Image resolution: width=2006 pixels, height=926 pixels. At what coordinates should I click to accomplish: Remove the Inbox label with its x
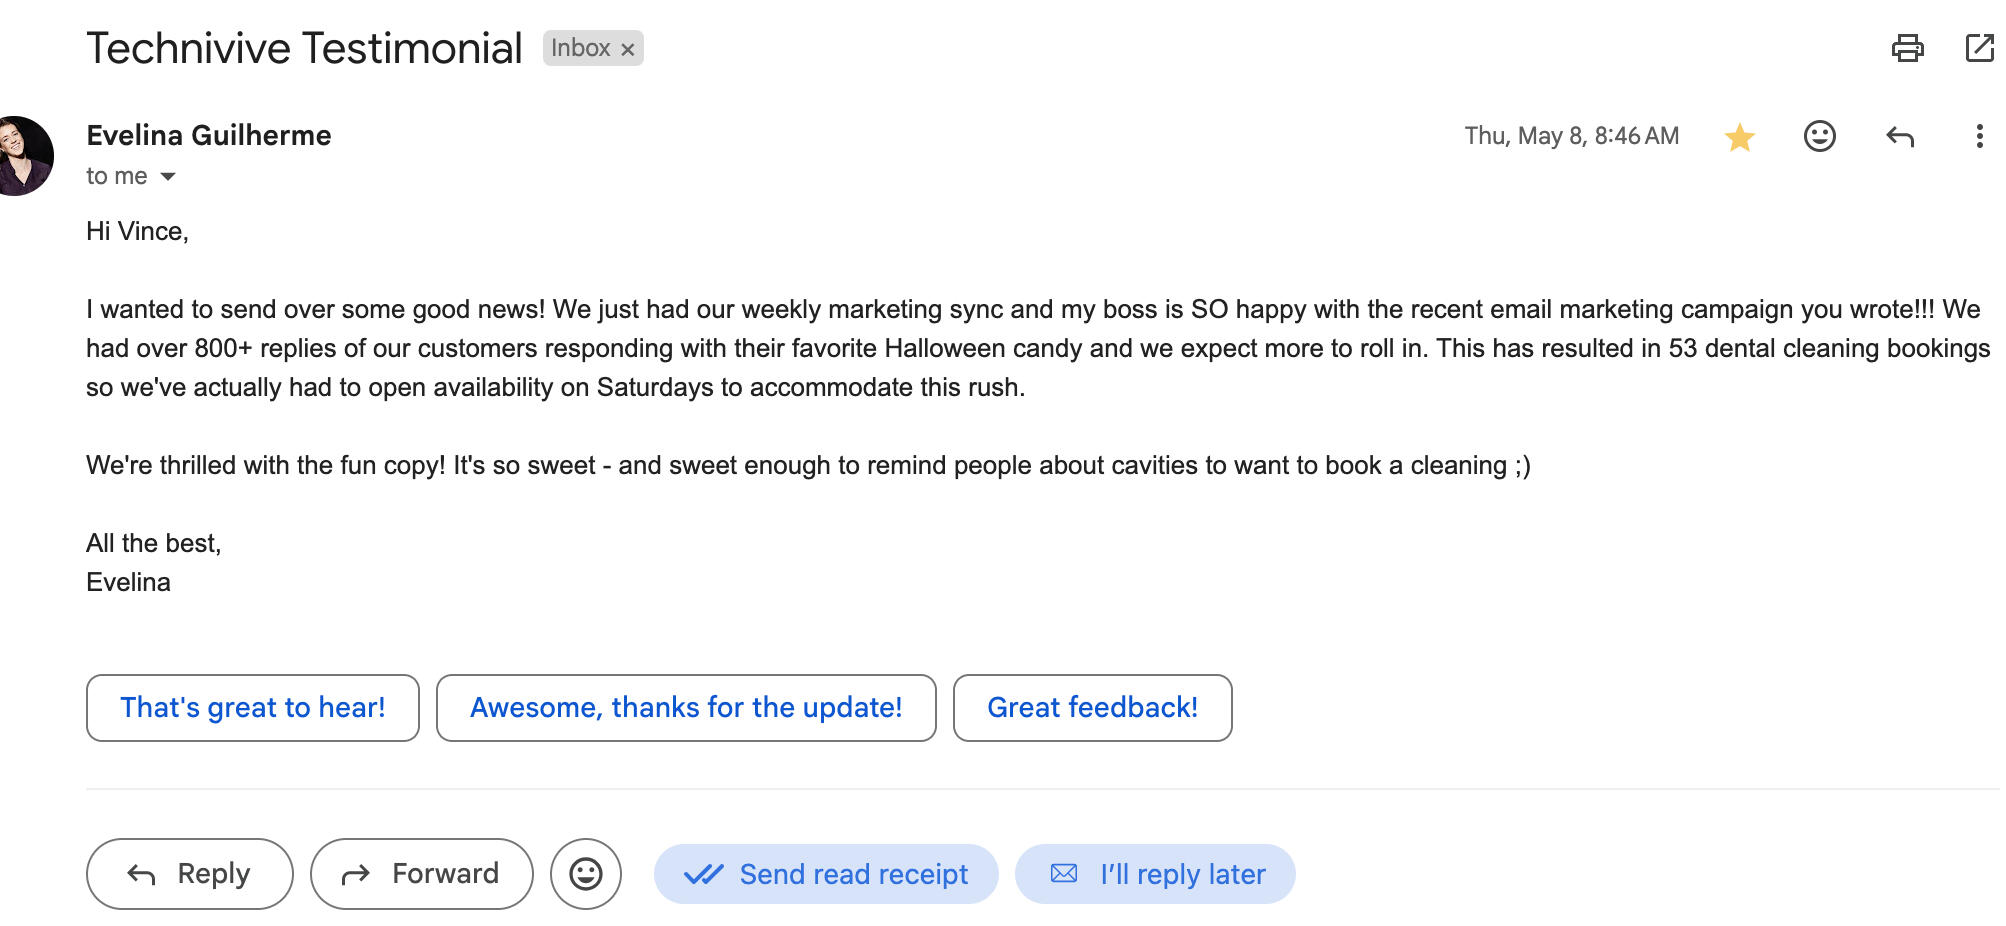pos(628,49)
